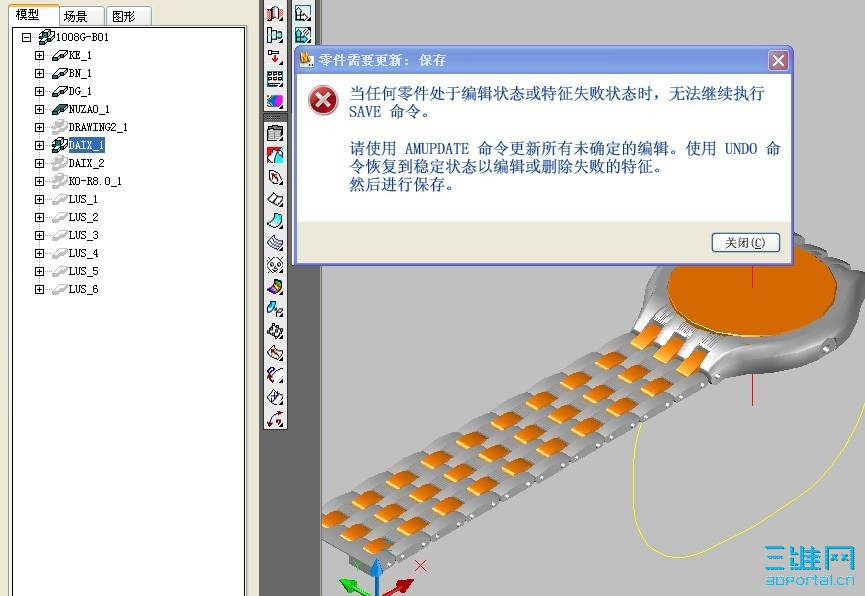The width and height of the screenshot is (865, 596).
Task: Expand the DRAWING2_1 tree node
Action: (x=39, y=127)
